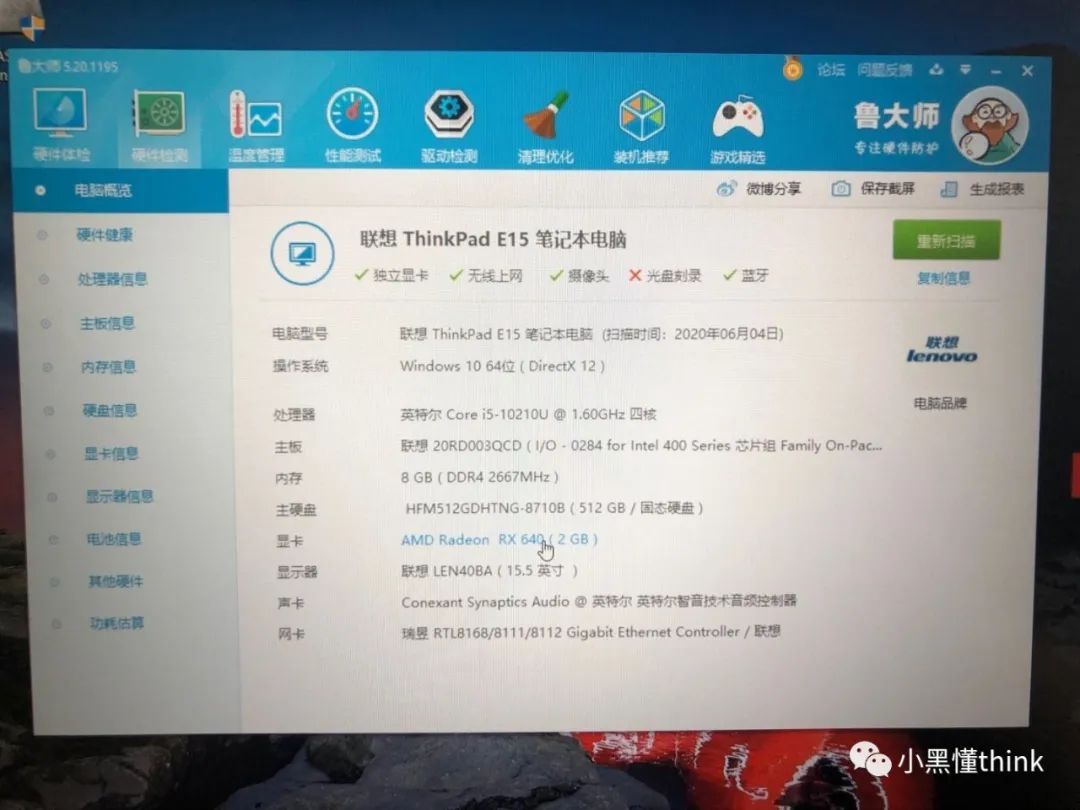Click the HFM512GDHTNG-8710B disk text
This screenshot has height=810, width=1080.
(554, 508)
